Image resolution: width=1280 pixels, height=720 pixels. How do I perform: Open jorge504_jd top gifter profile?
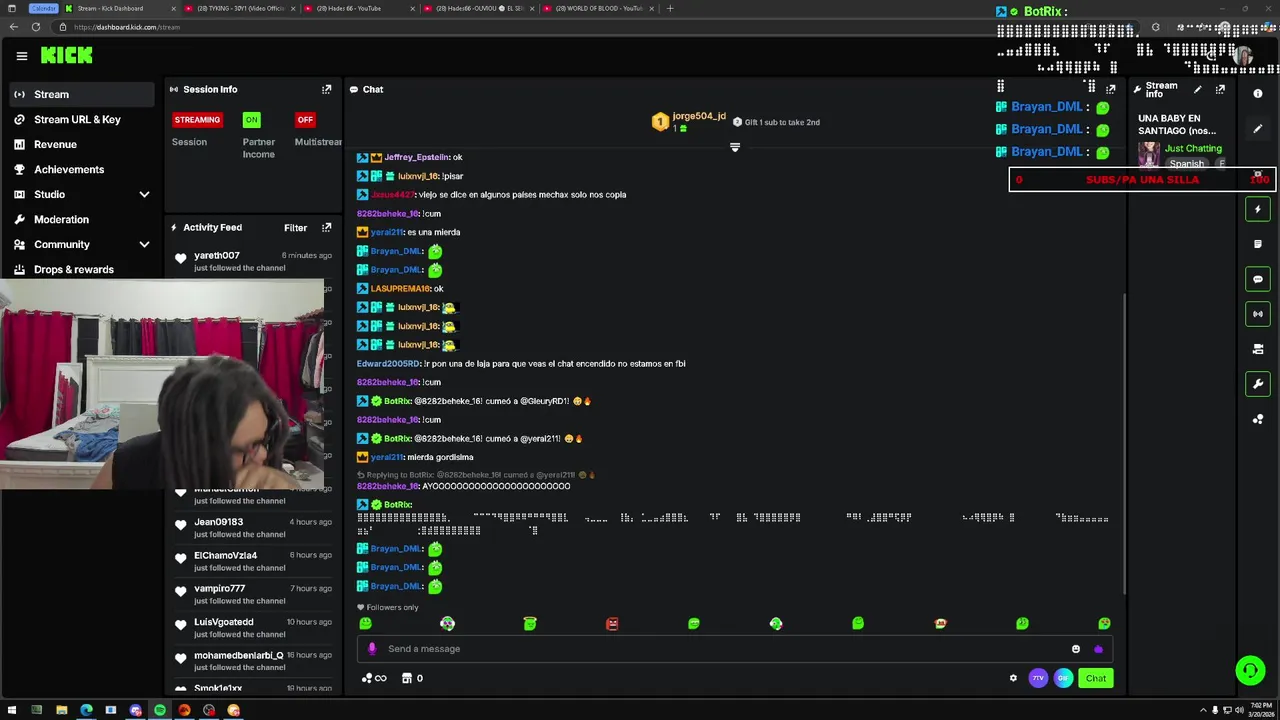point(699,116)
